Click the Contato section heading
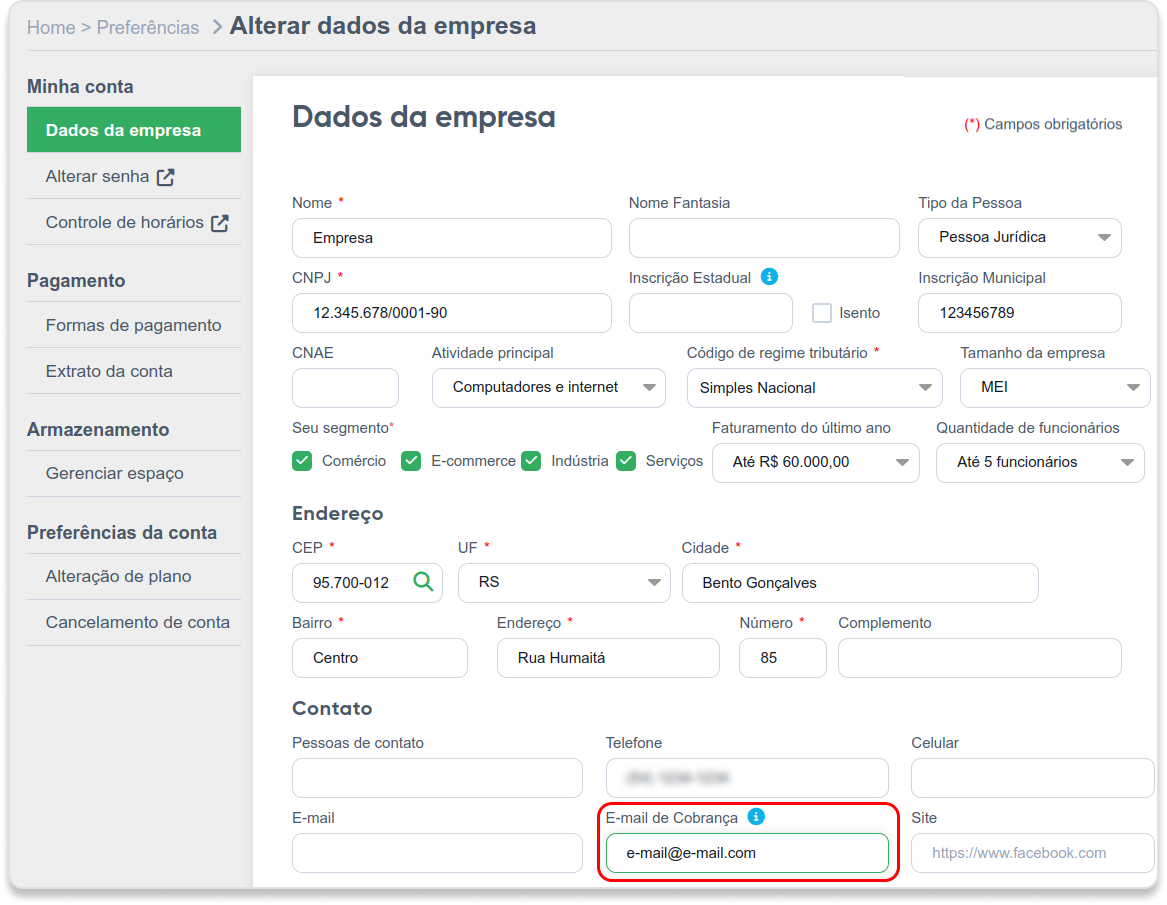Screen dimensions: 1167x905 pos(332,708)
